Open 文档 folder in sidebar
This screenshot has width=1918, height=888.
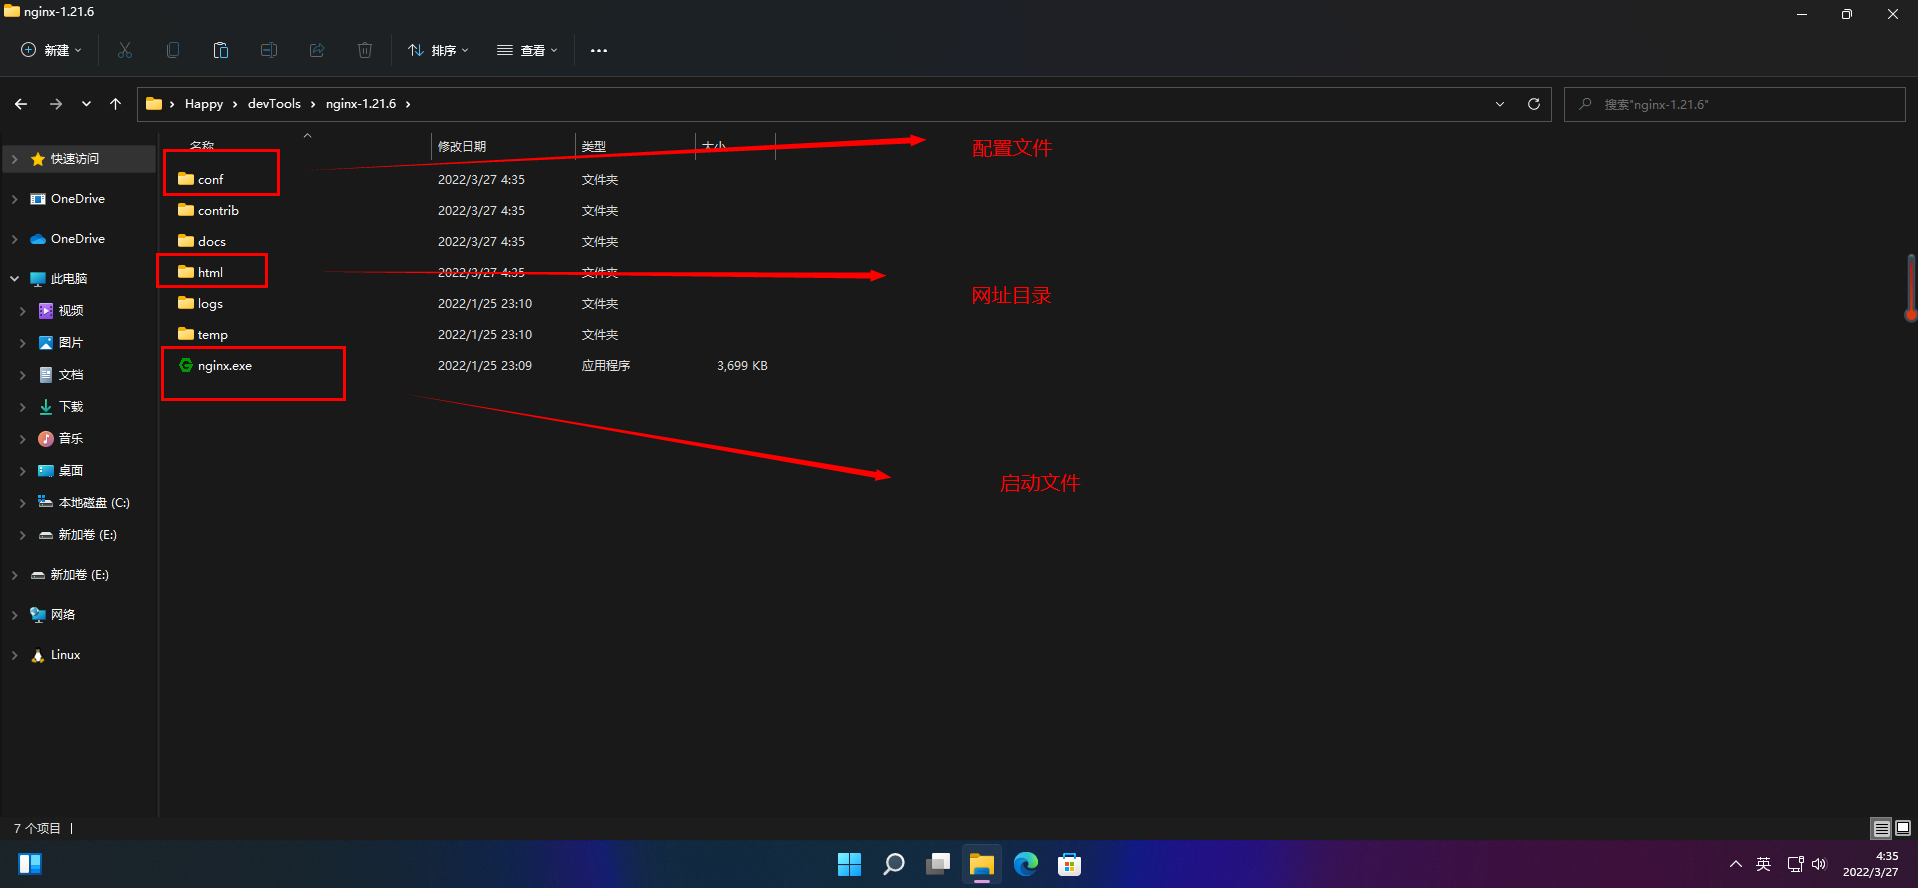click(71, 375)
